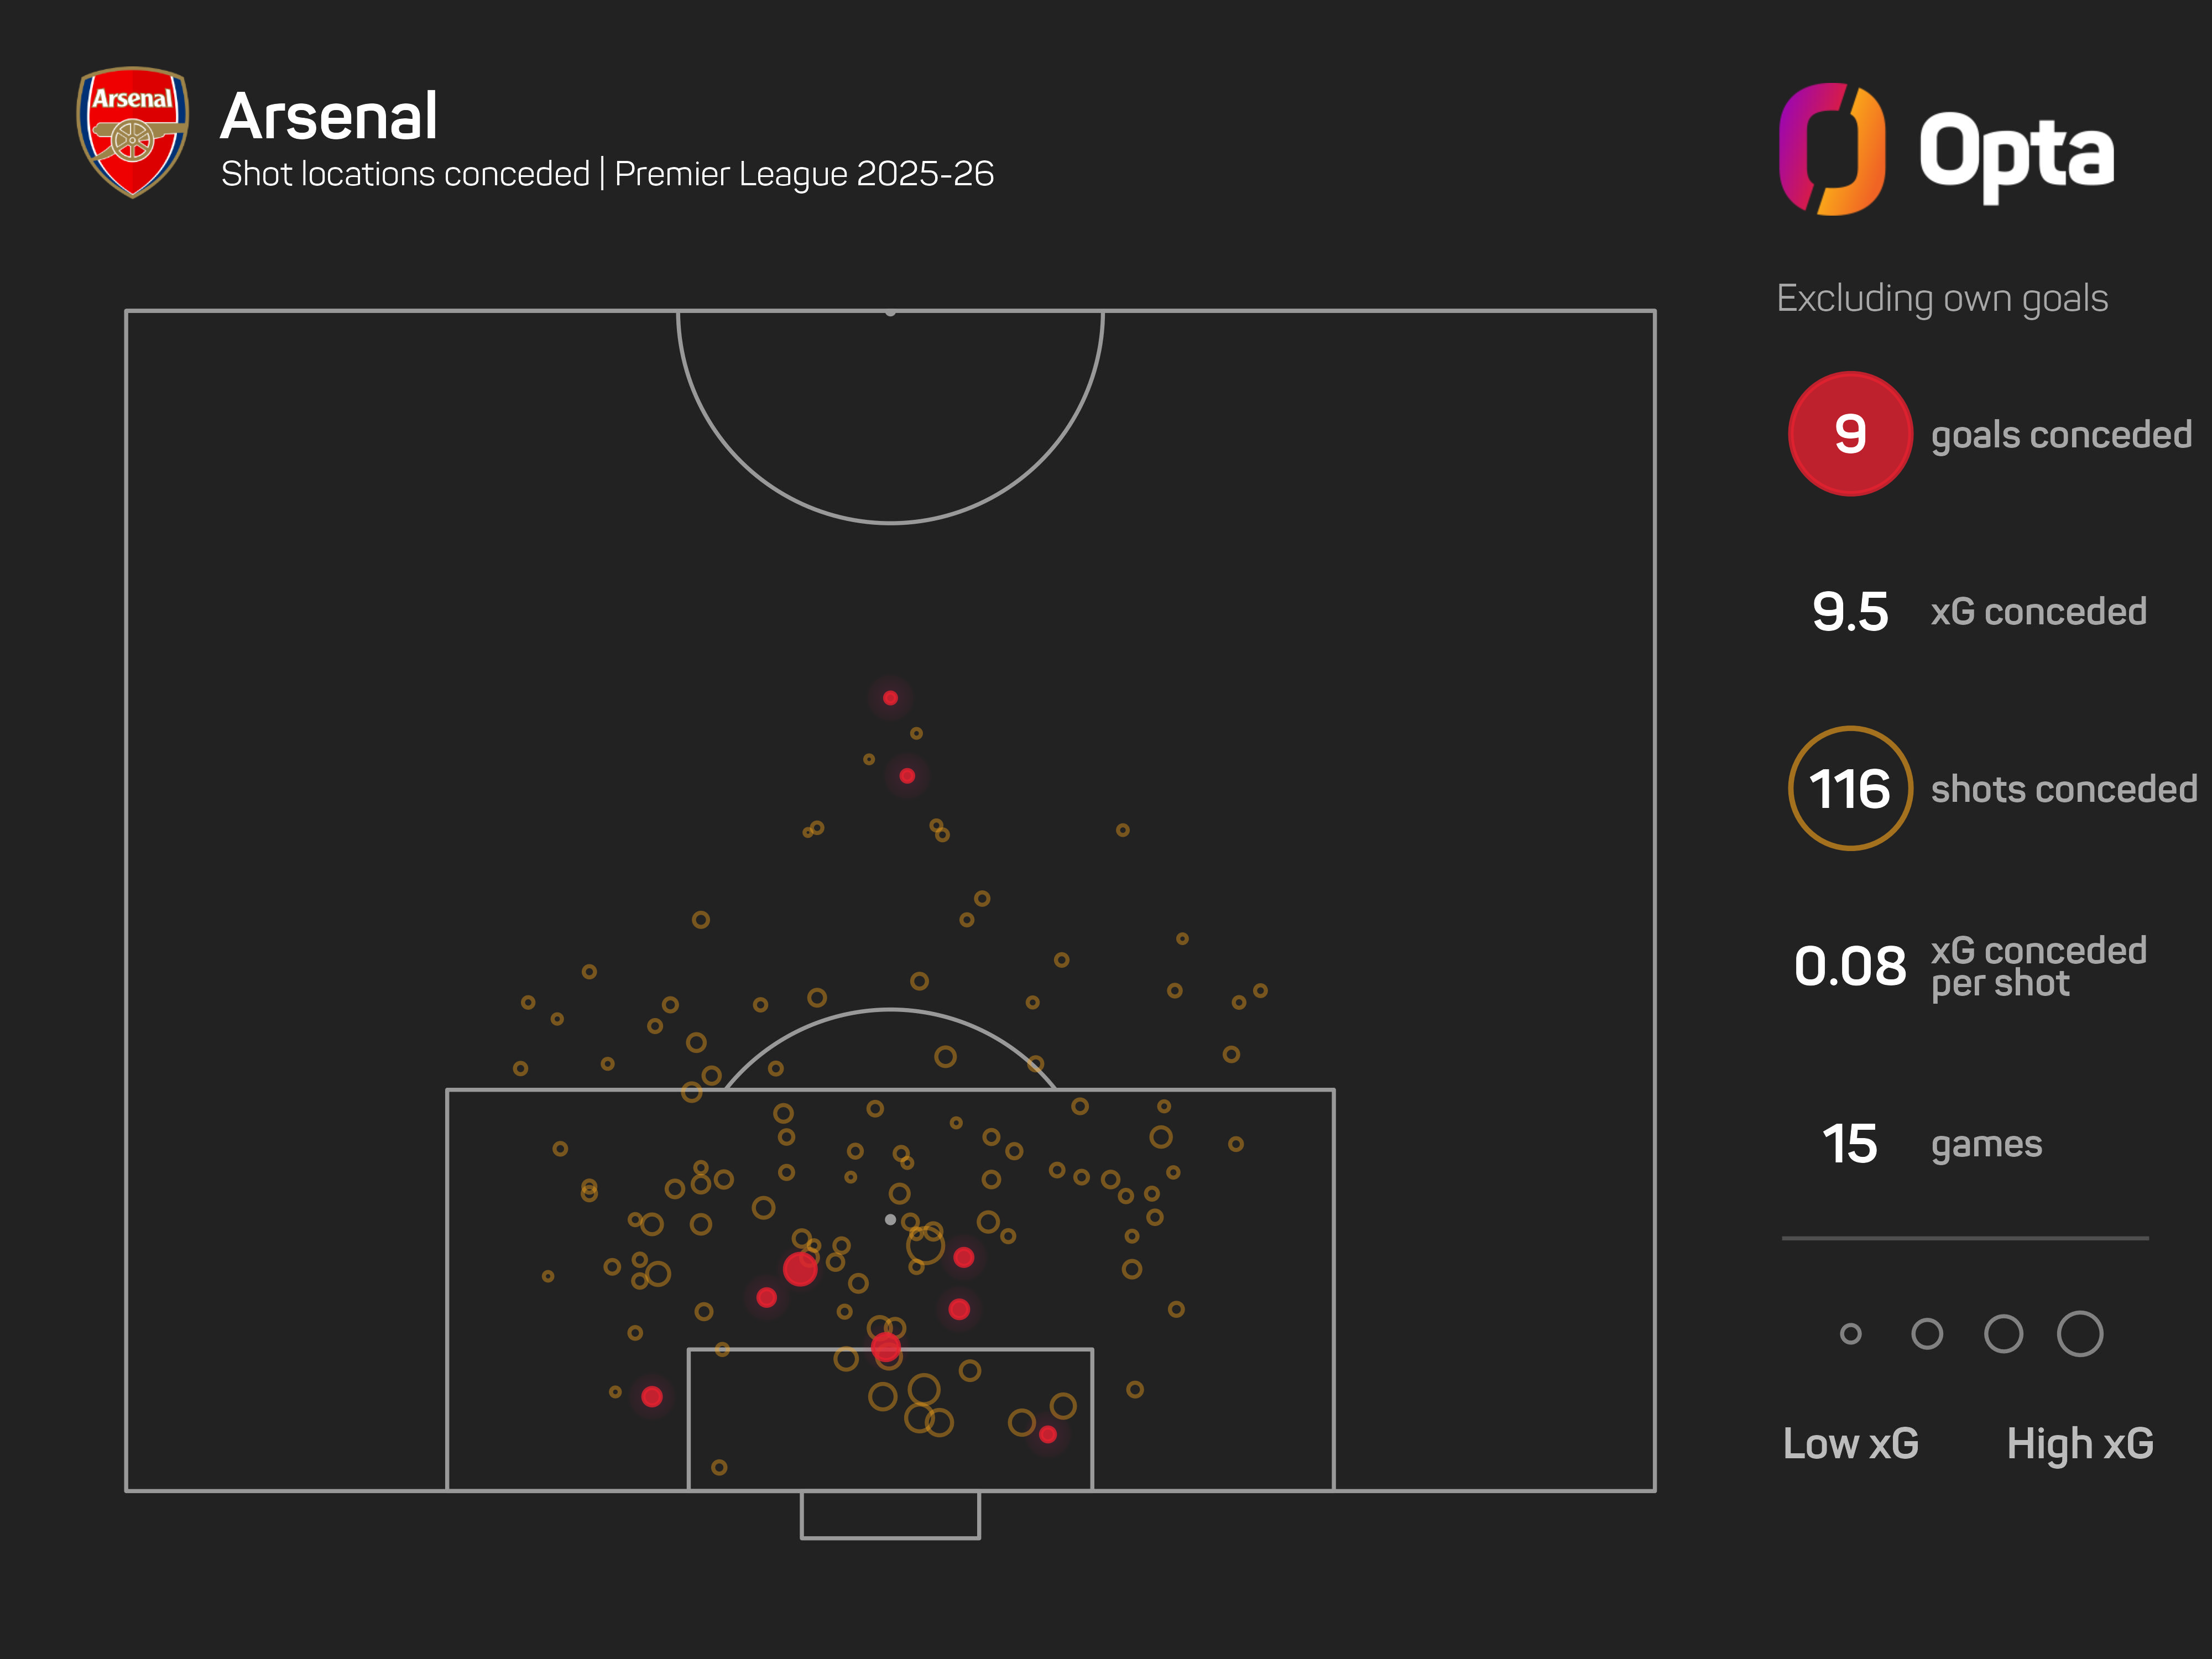
Task: Click the red goal marker inside six-yard box
Action: [1047, 1435]
